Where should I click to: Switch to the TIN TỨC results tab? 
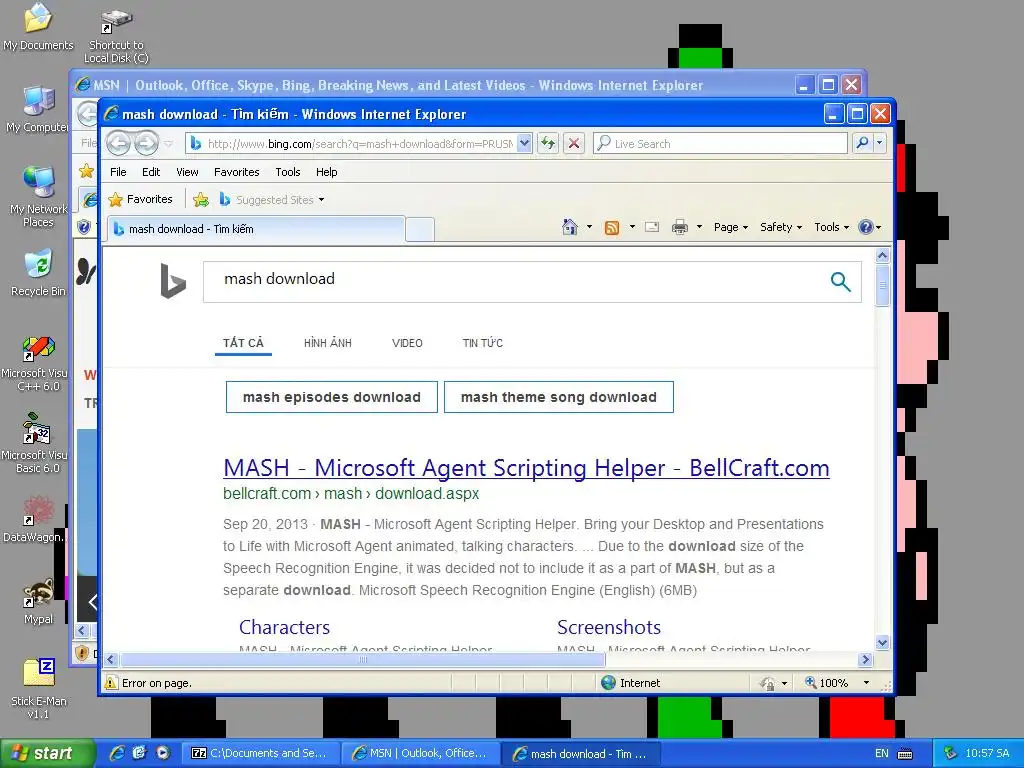pyautogui.click(x=483, y=343)
